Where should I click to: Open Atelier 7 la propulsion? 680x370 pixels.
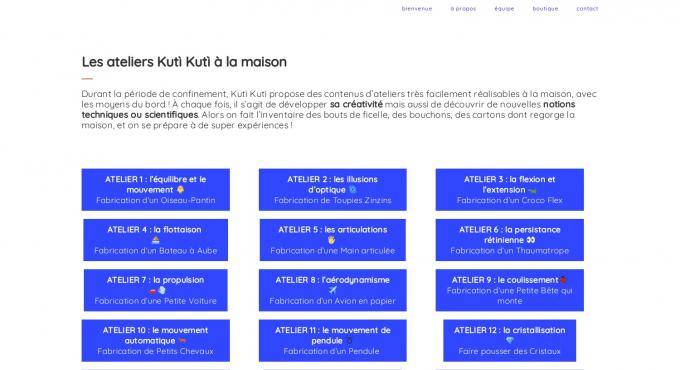click(156, 290)
